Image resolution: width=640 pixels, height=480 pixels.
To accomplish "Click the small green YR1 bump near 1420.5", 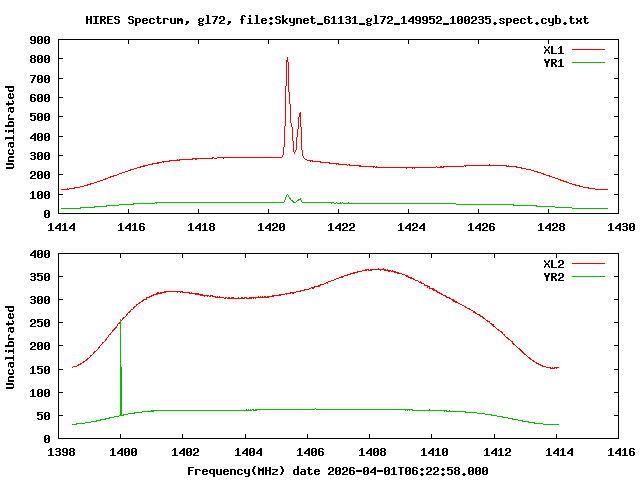I will pos(287,196).
